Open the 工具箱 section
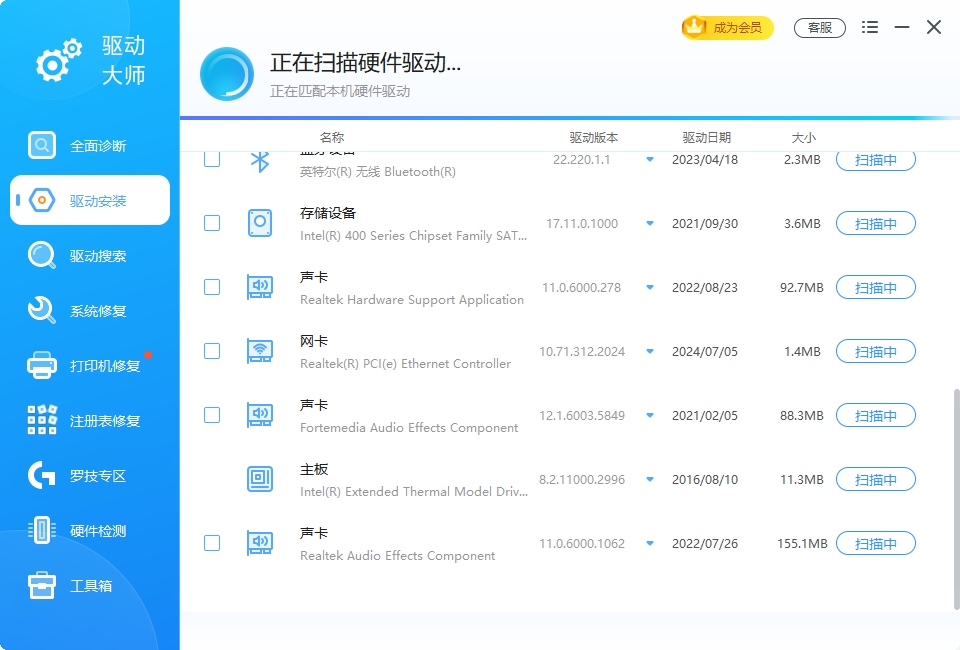Screen dimensions: 960x650 pyautogui.click(x=90, y=586)
